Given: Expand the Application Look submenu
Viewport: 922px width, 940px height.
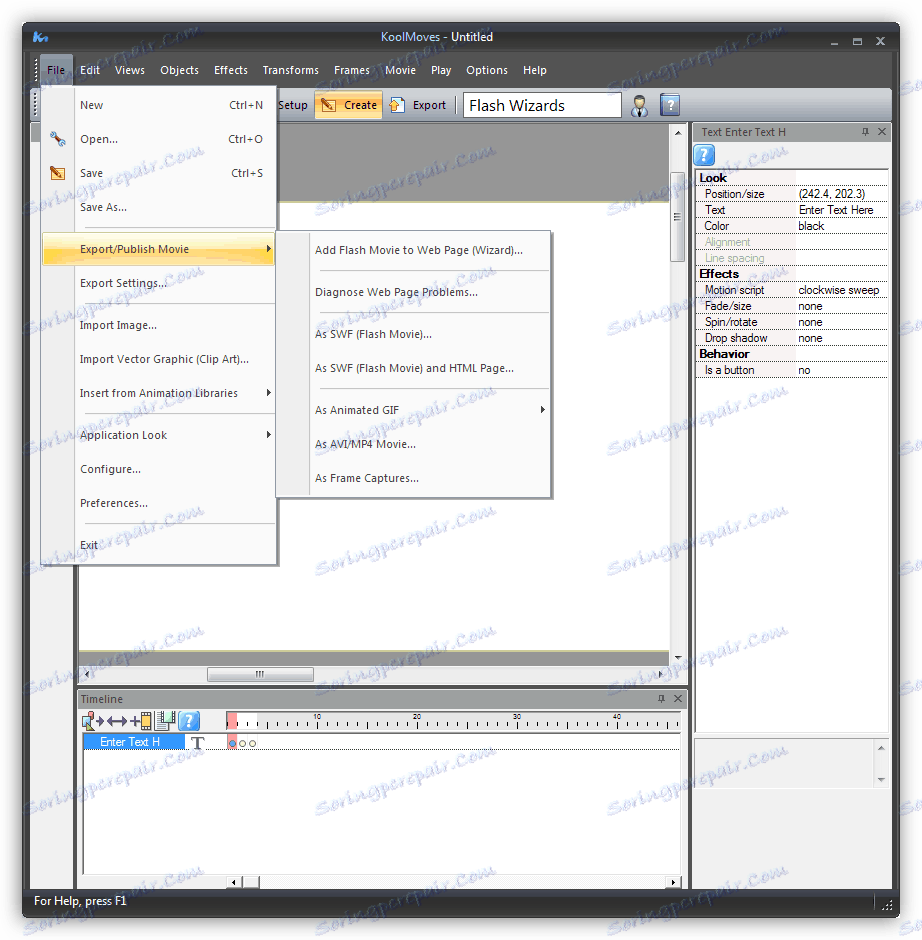Looking at the screenshot, I should tap(269, 435).
